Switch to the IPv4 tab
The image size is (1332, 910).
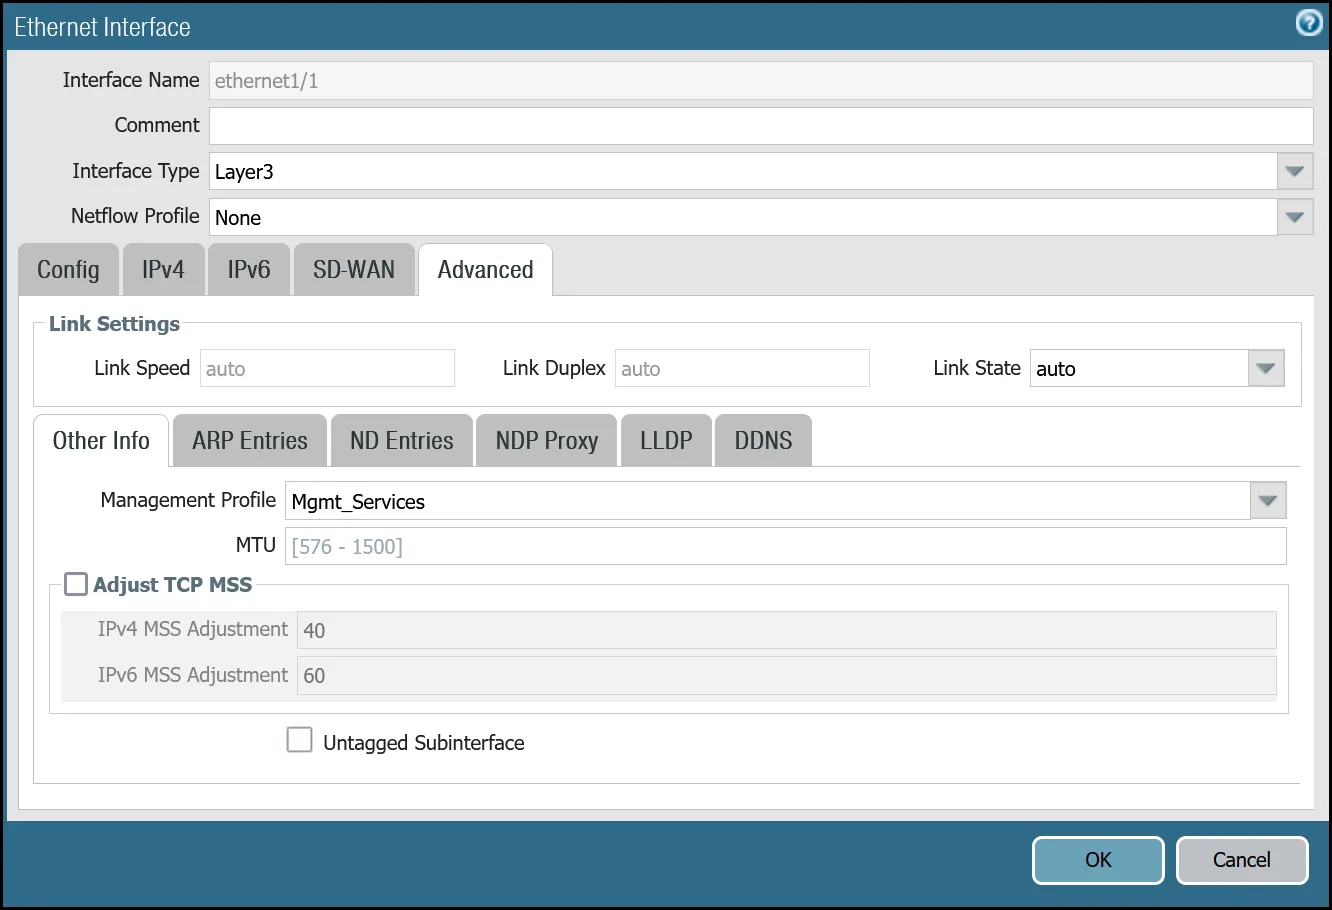[x=163, y=269]
